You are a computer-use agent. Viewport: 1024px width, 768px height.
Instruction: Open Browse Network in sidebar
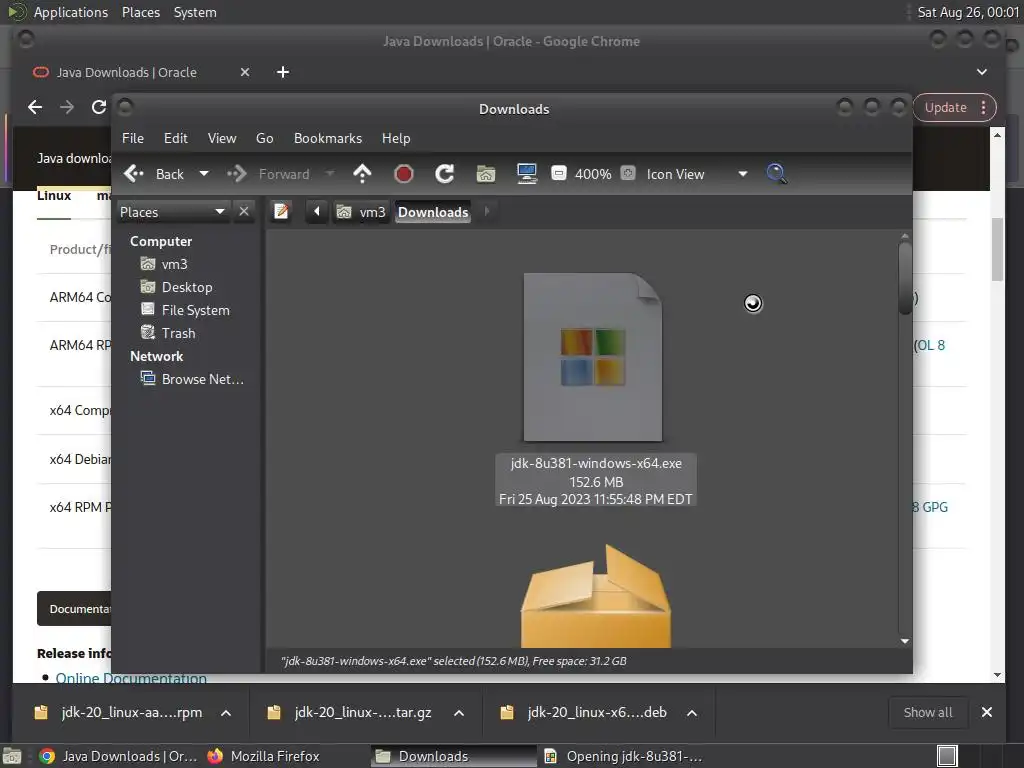(202, 379)
